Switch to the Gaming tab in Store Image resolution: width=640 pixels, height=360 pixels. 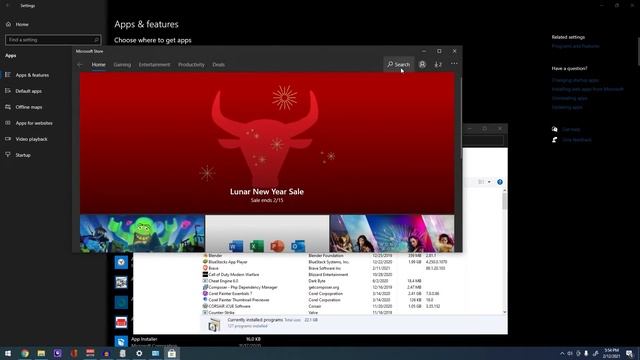(x=122, y=64)
